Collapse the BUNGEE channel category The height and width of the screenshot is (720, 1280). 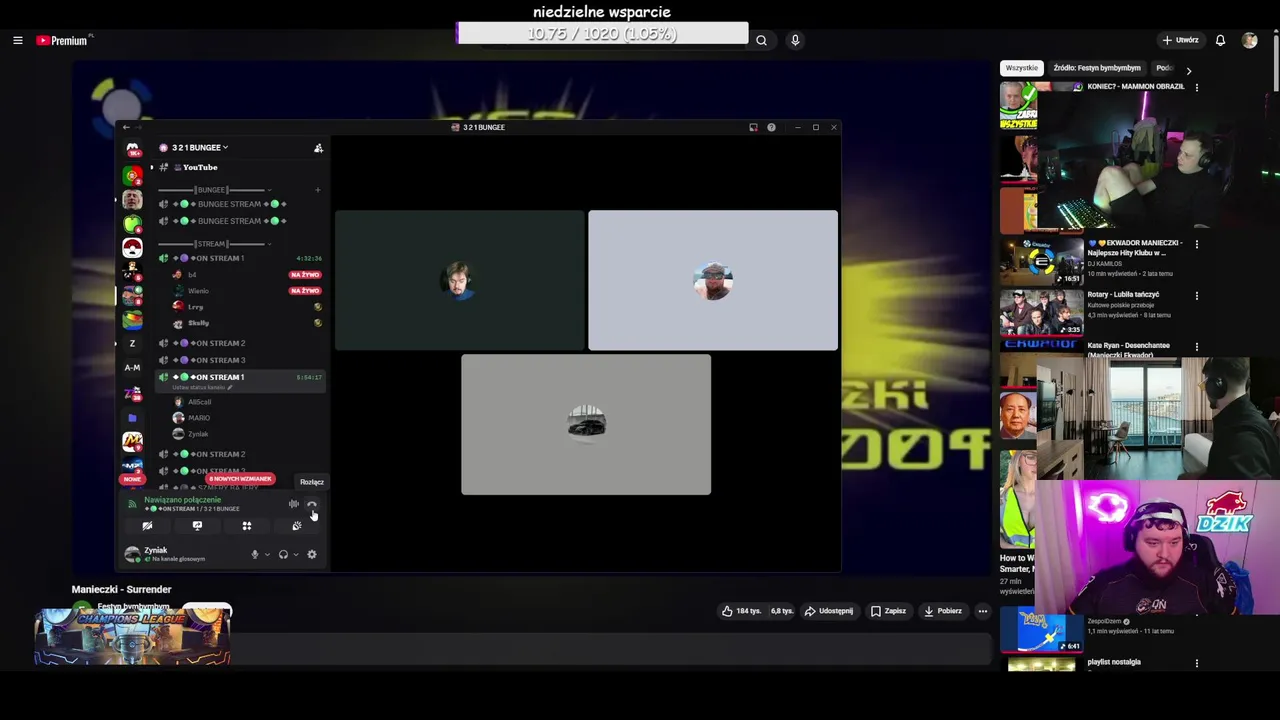click(212, 190)
